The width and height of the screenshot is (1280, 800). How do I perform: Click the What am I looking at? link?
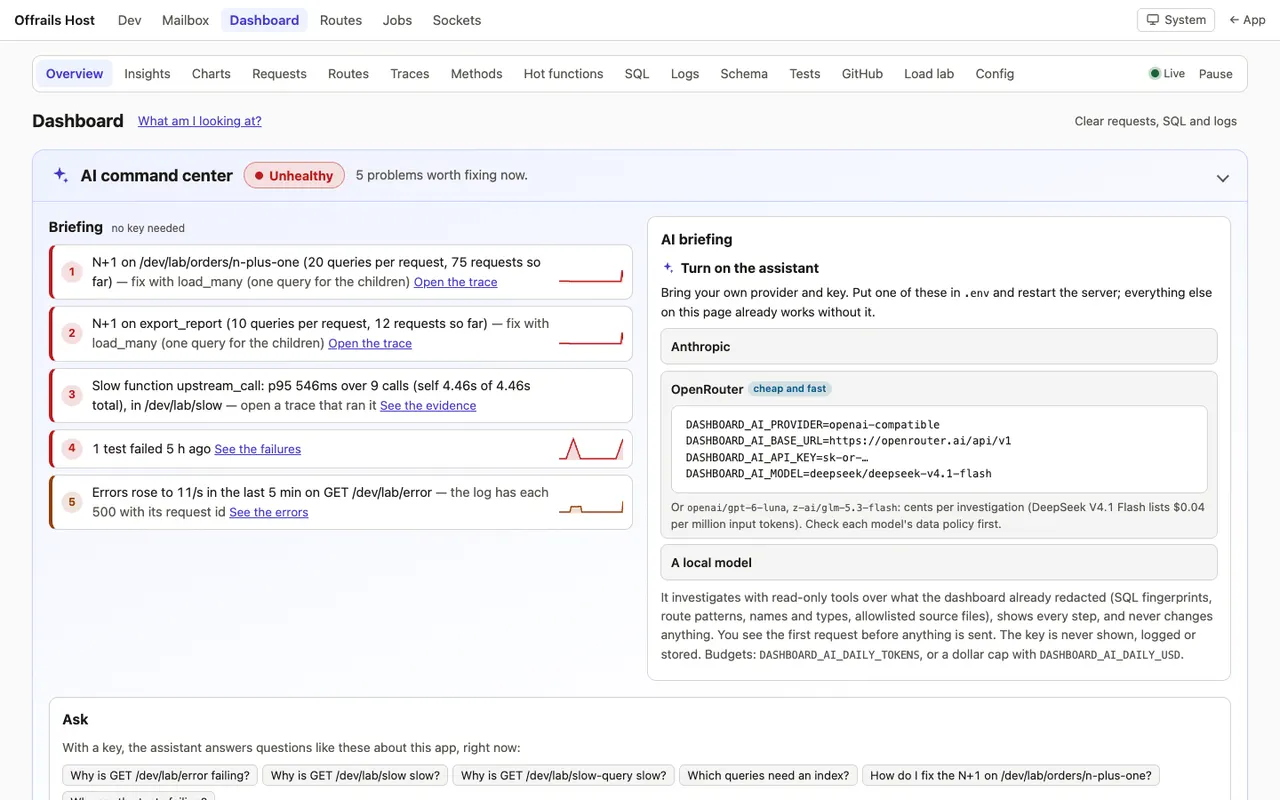[200, 121]
